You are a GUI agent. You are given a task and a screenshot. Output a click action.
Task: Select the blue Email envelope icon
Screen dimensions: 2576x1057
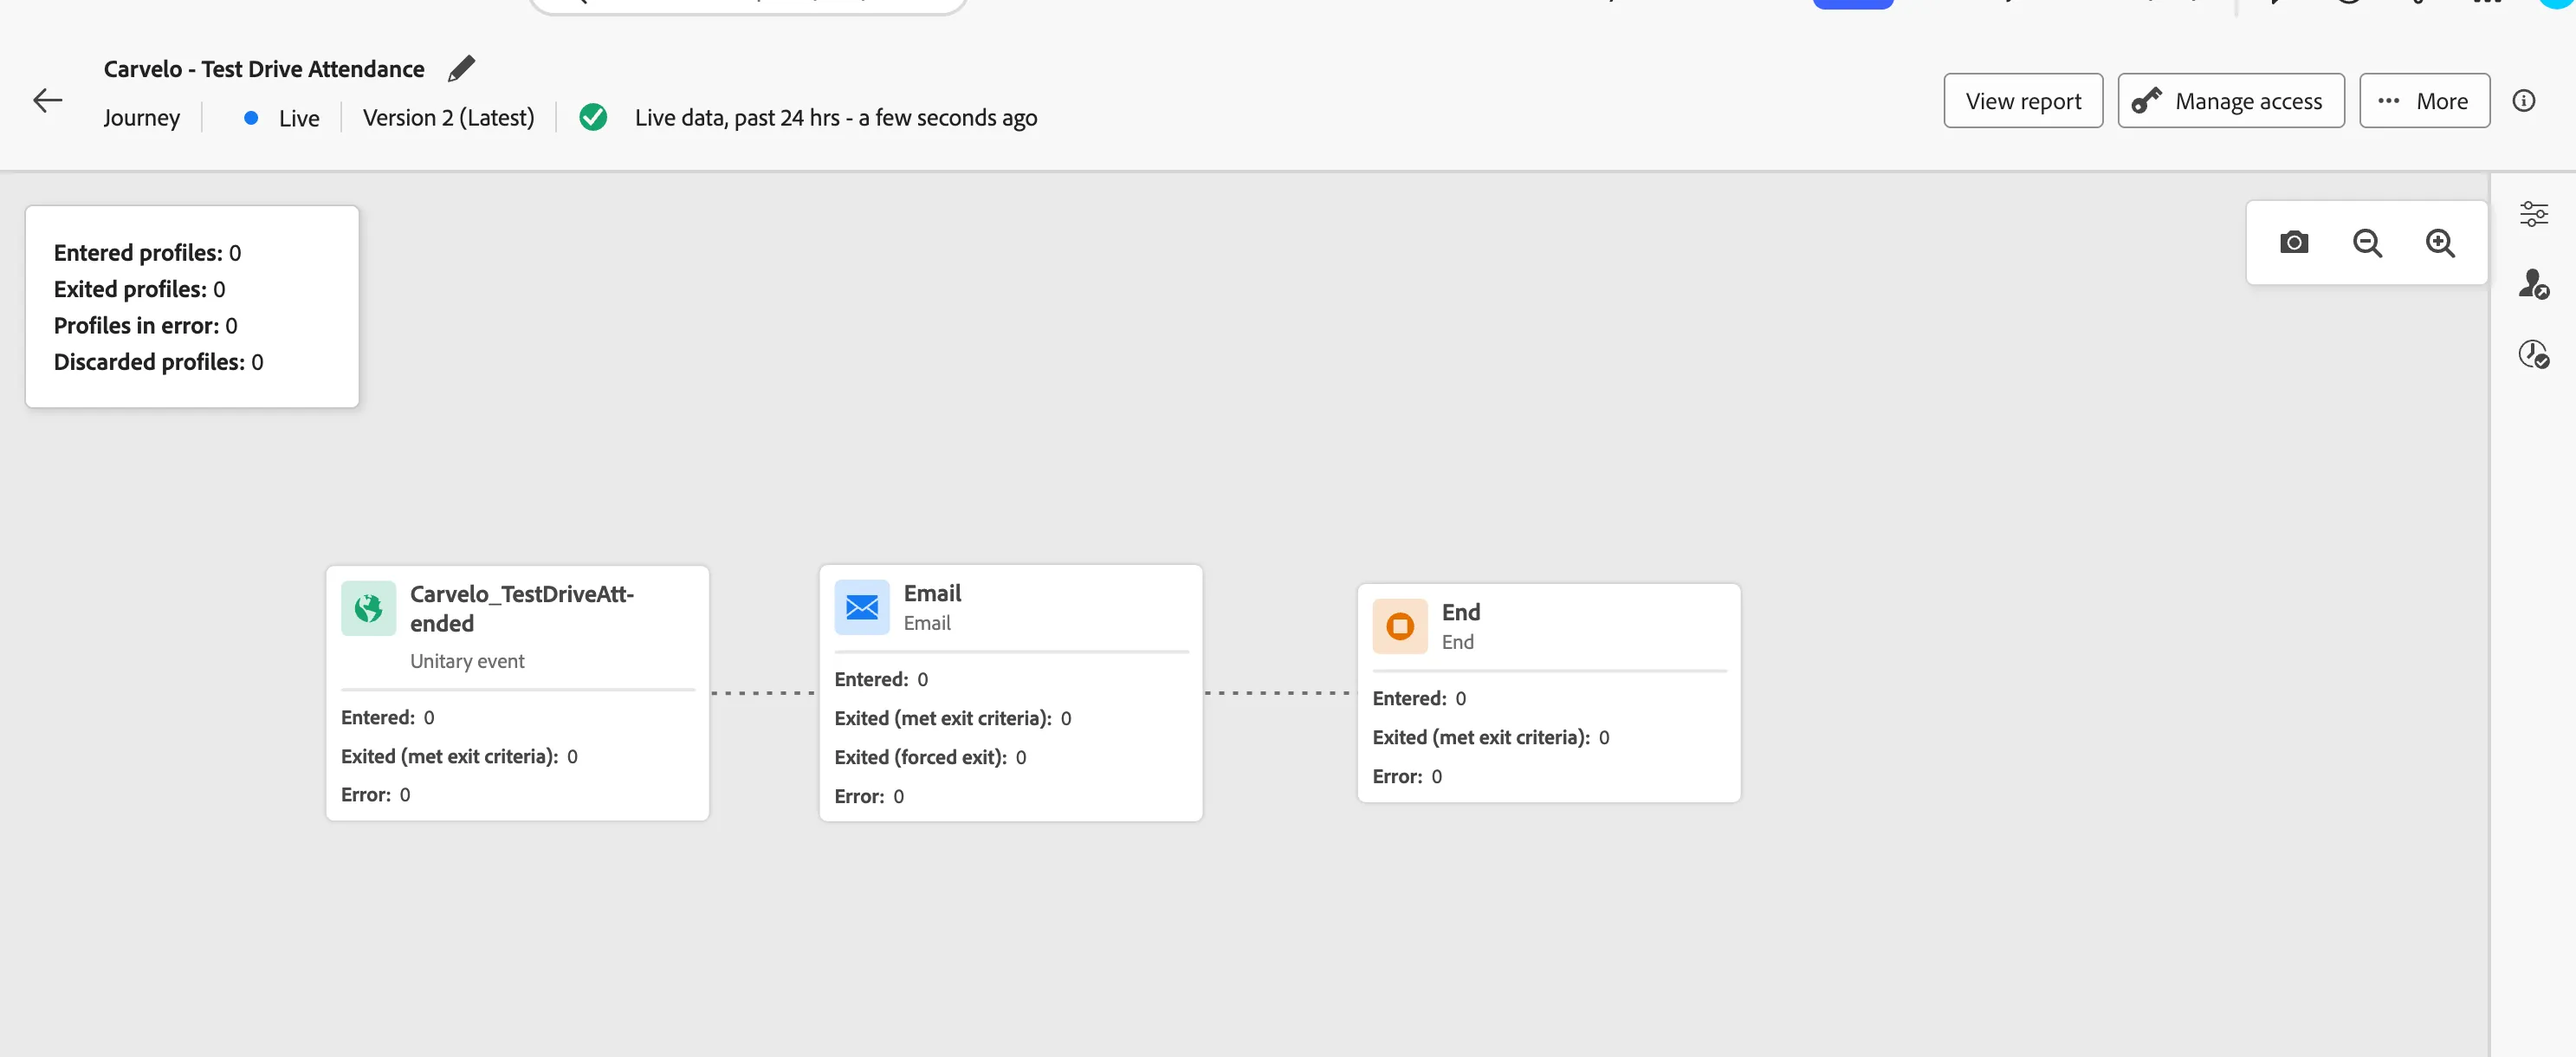[862, 607]
